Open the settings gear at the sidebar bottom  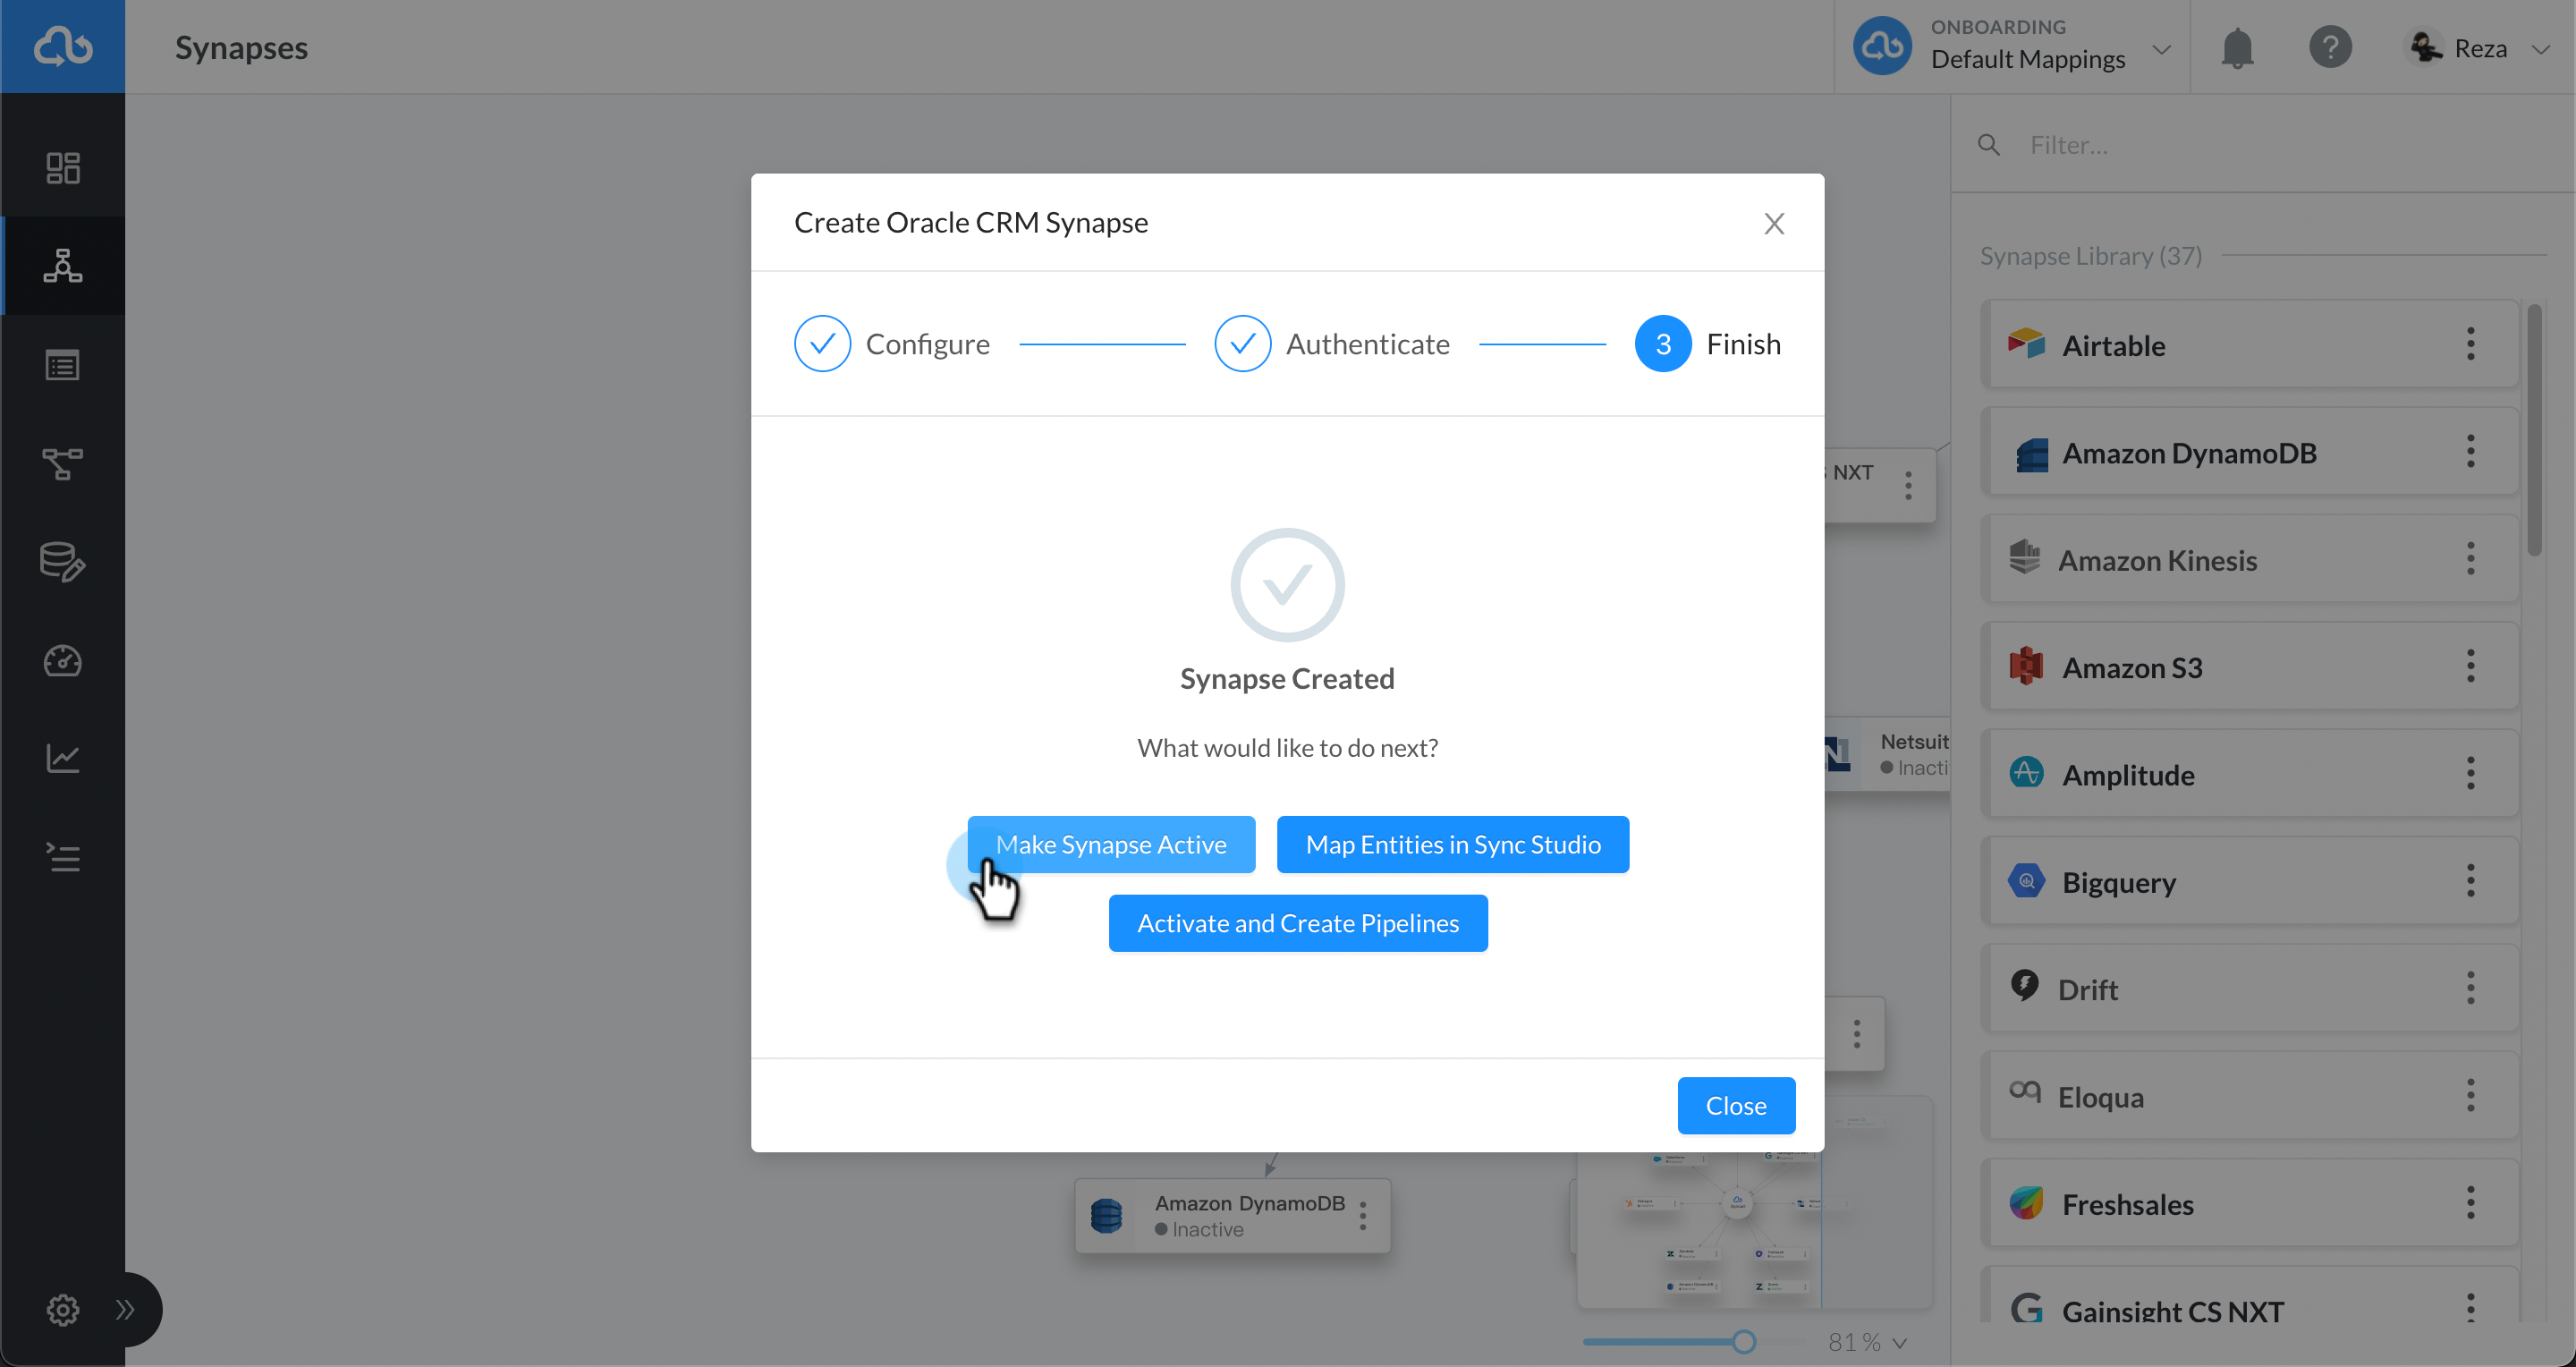pyautogui.click(x=63, y=1309)
